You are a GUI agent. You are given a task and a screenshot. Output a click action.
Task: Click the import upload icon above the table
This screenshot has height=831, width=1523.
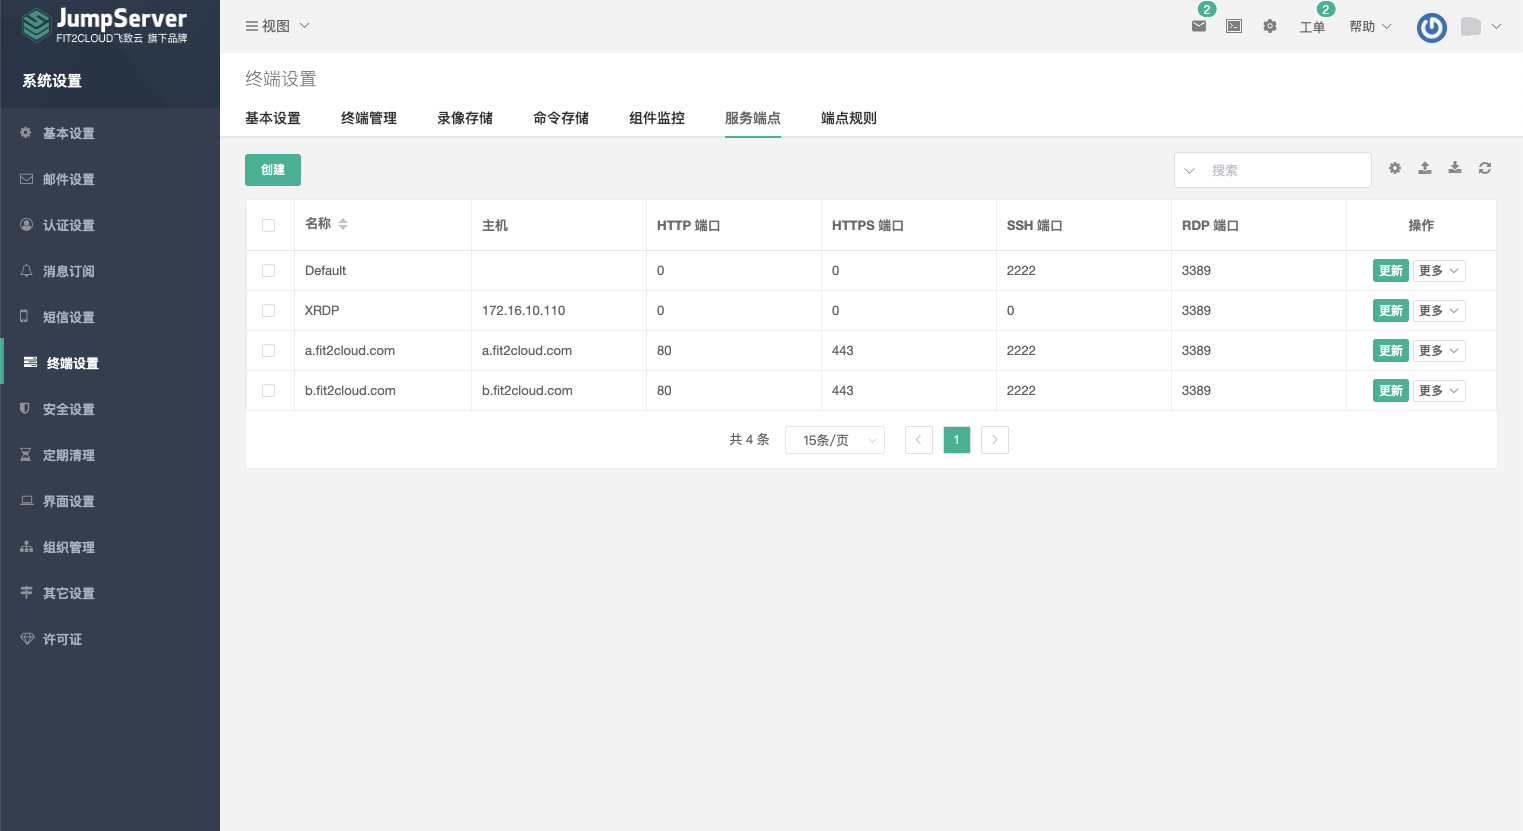click(1424, 168)
